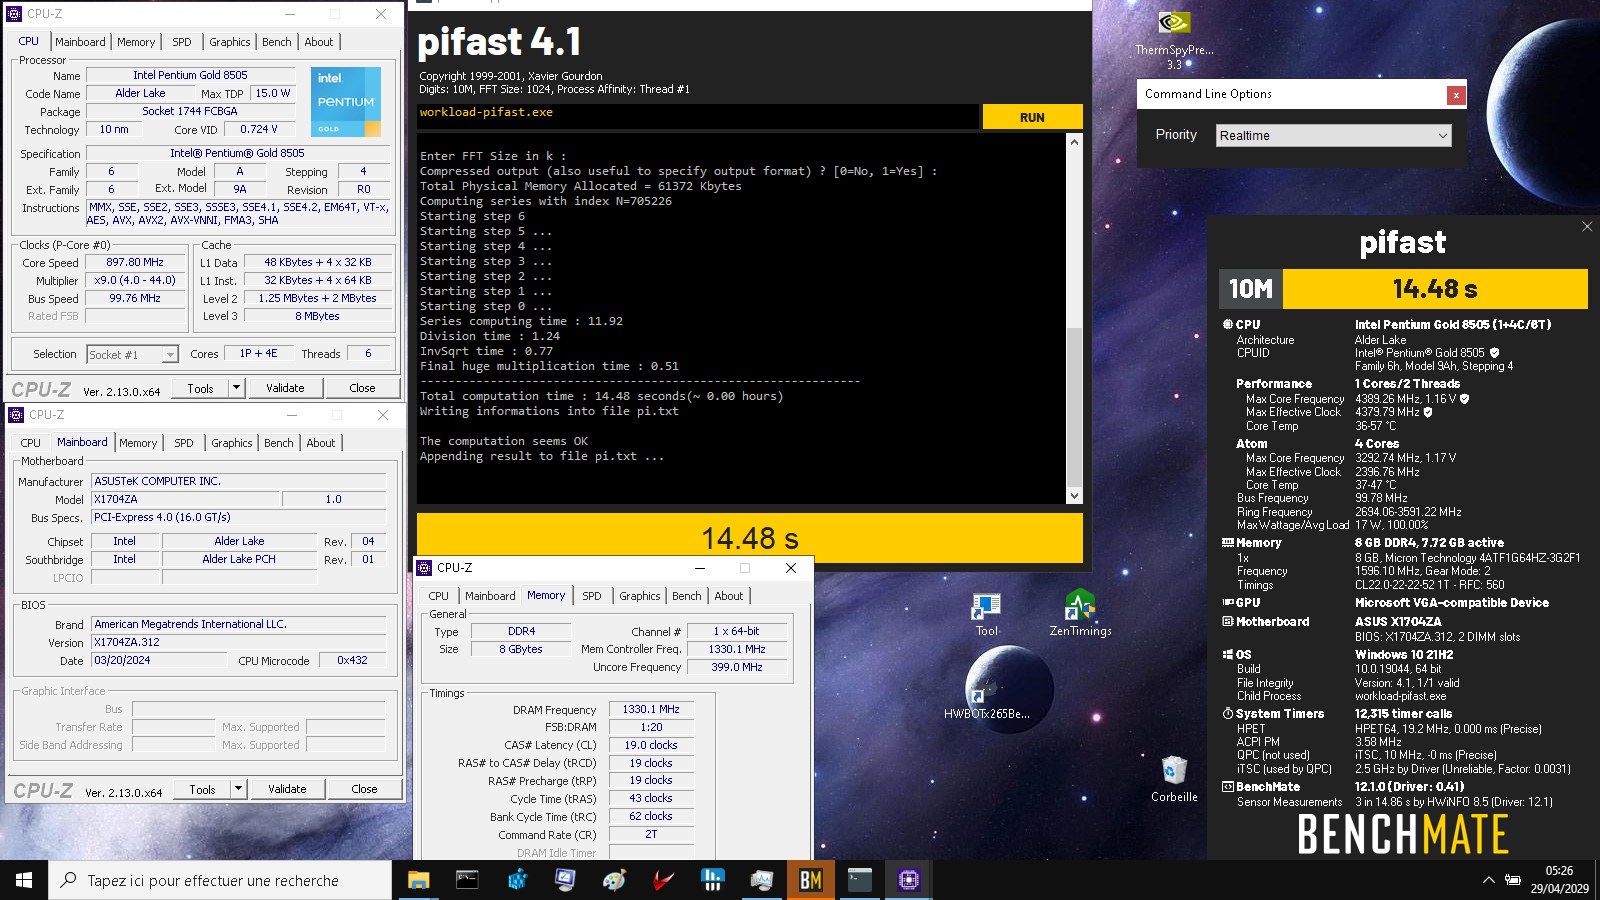
Task: Click the taskbar search box
Action: (x=220, y=880)
